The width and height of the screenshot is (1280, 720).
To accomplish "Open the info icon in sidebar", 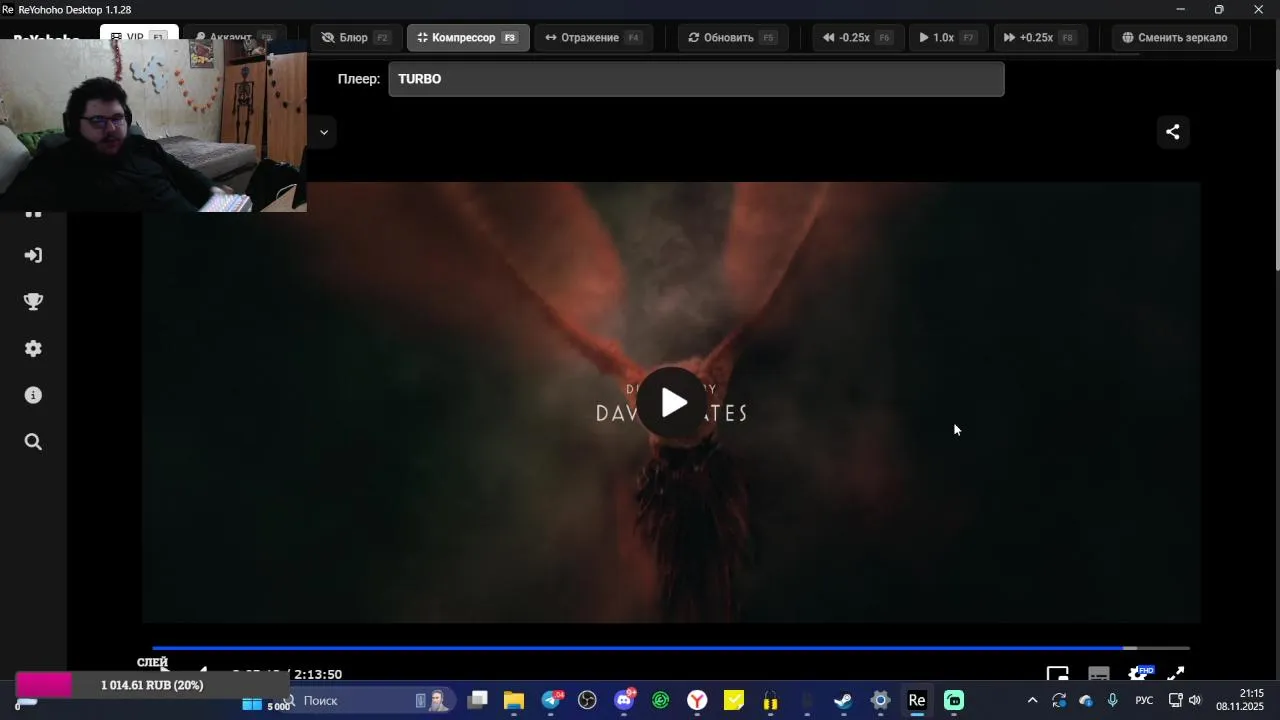I will pos(33,395).
